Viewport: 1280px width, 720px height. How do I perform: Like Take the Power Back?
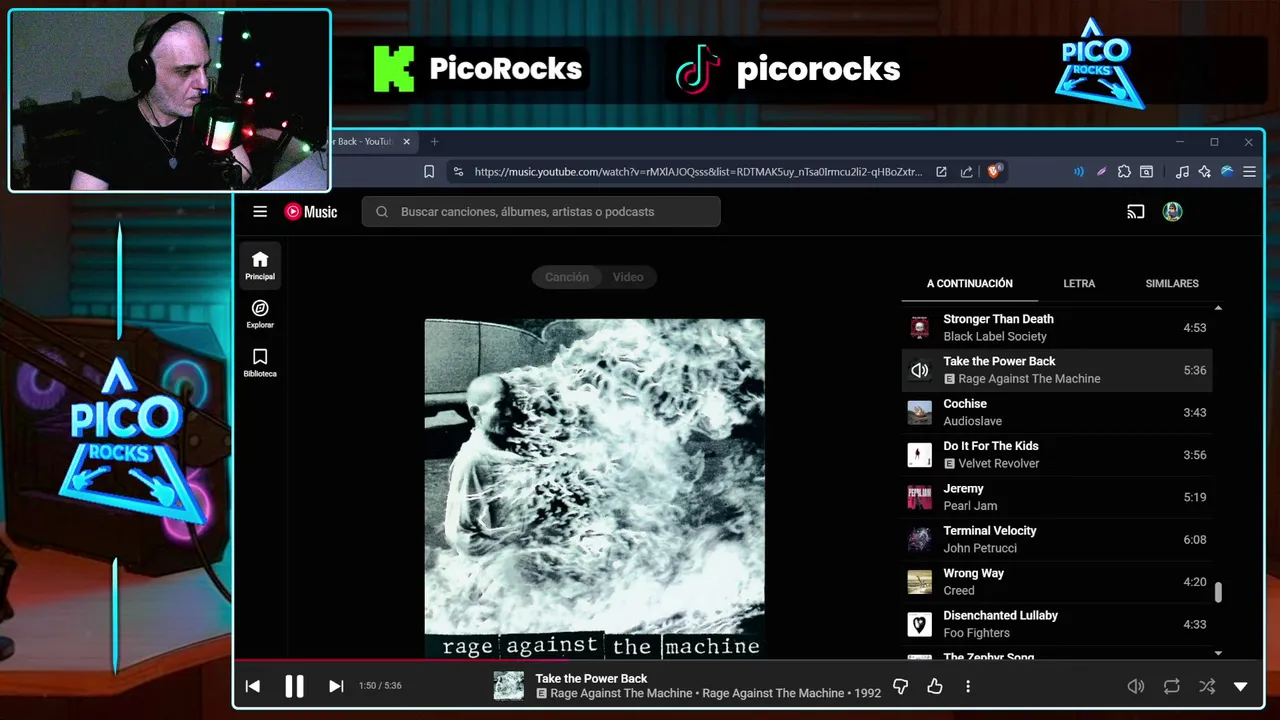934,686
